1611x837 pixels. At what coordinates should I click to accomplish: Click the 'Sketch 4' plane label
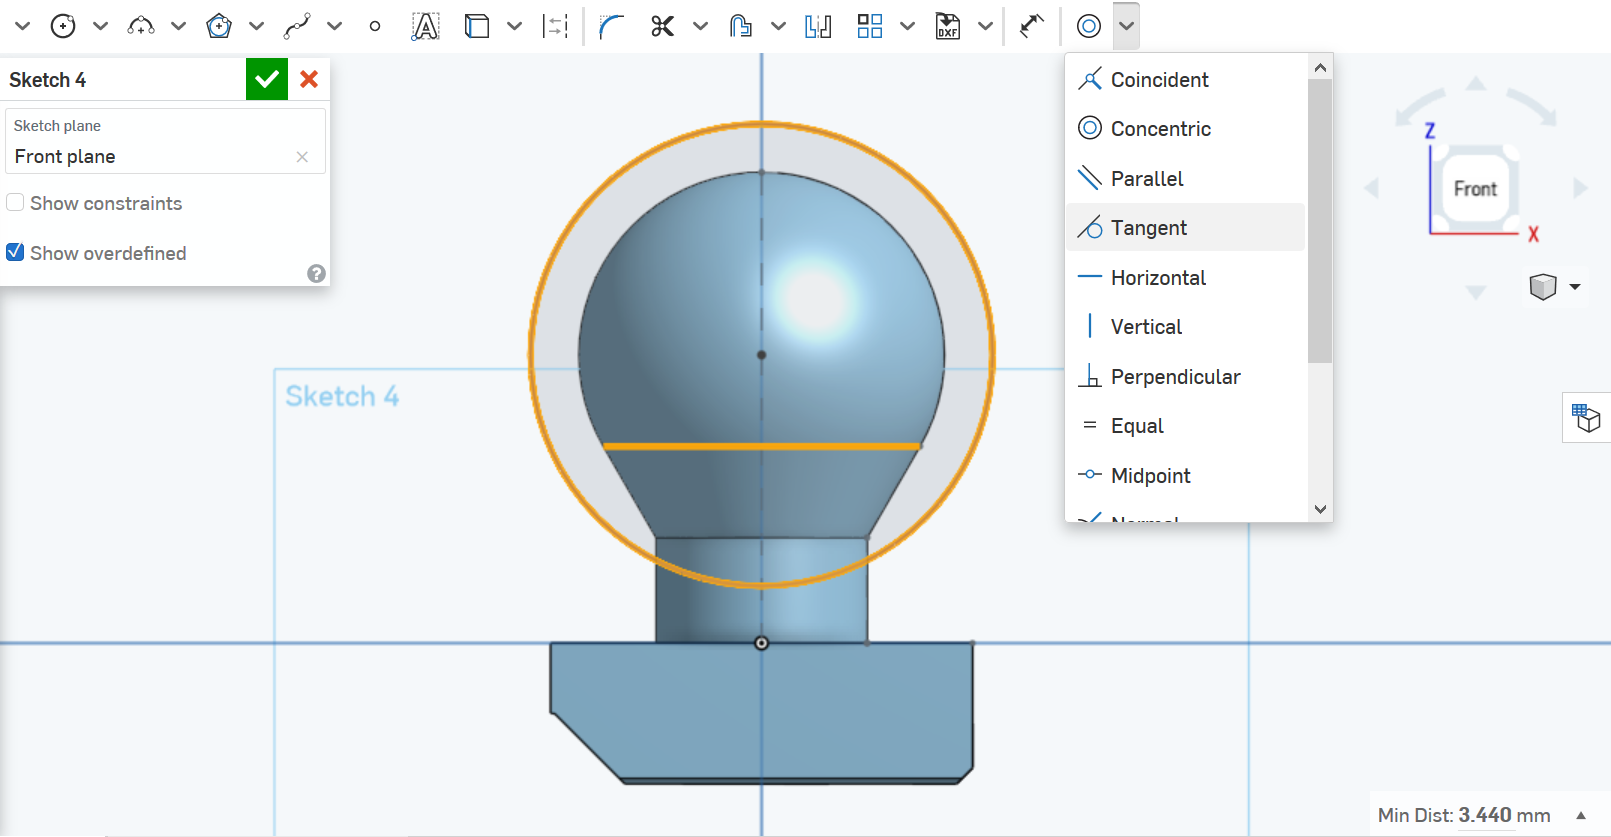(342, 396)
